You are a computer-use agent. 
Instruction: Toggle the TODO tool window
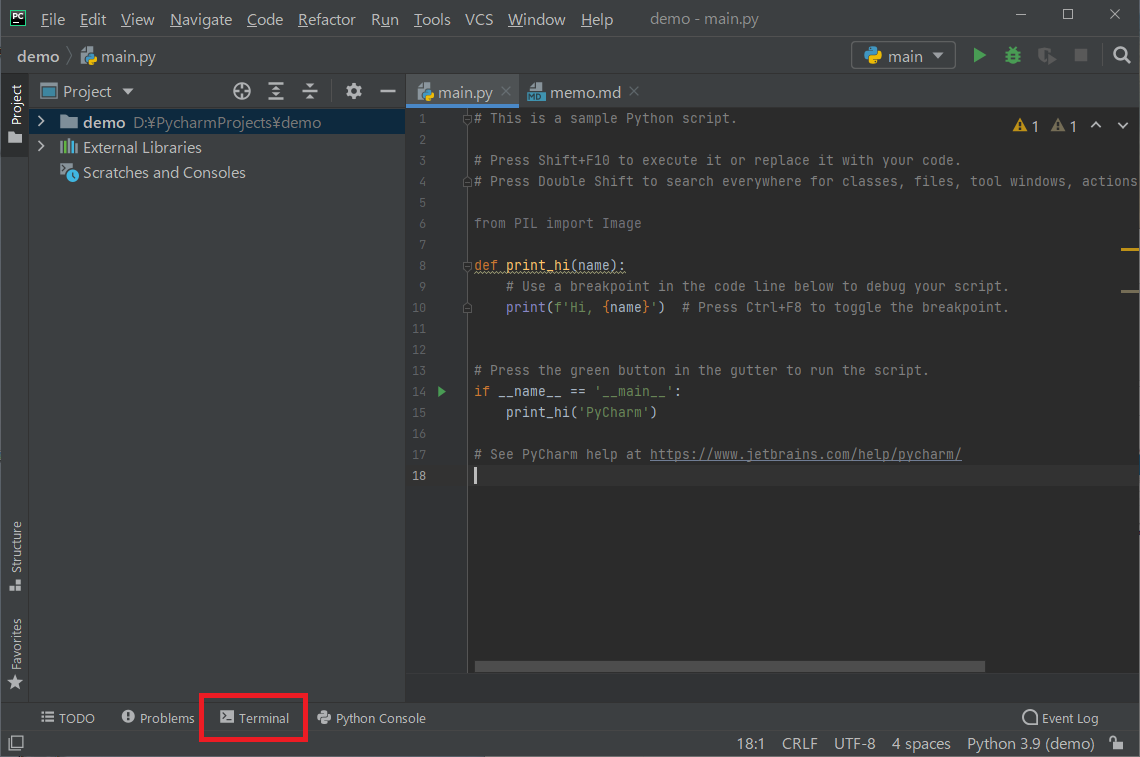(x=68, y=718)
